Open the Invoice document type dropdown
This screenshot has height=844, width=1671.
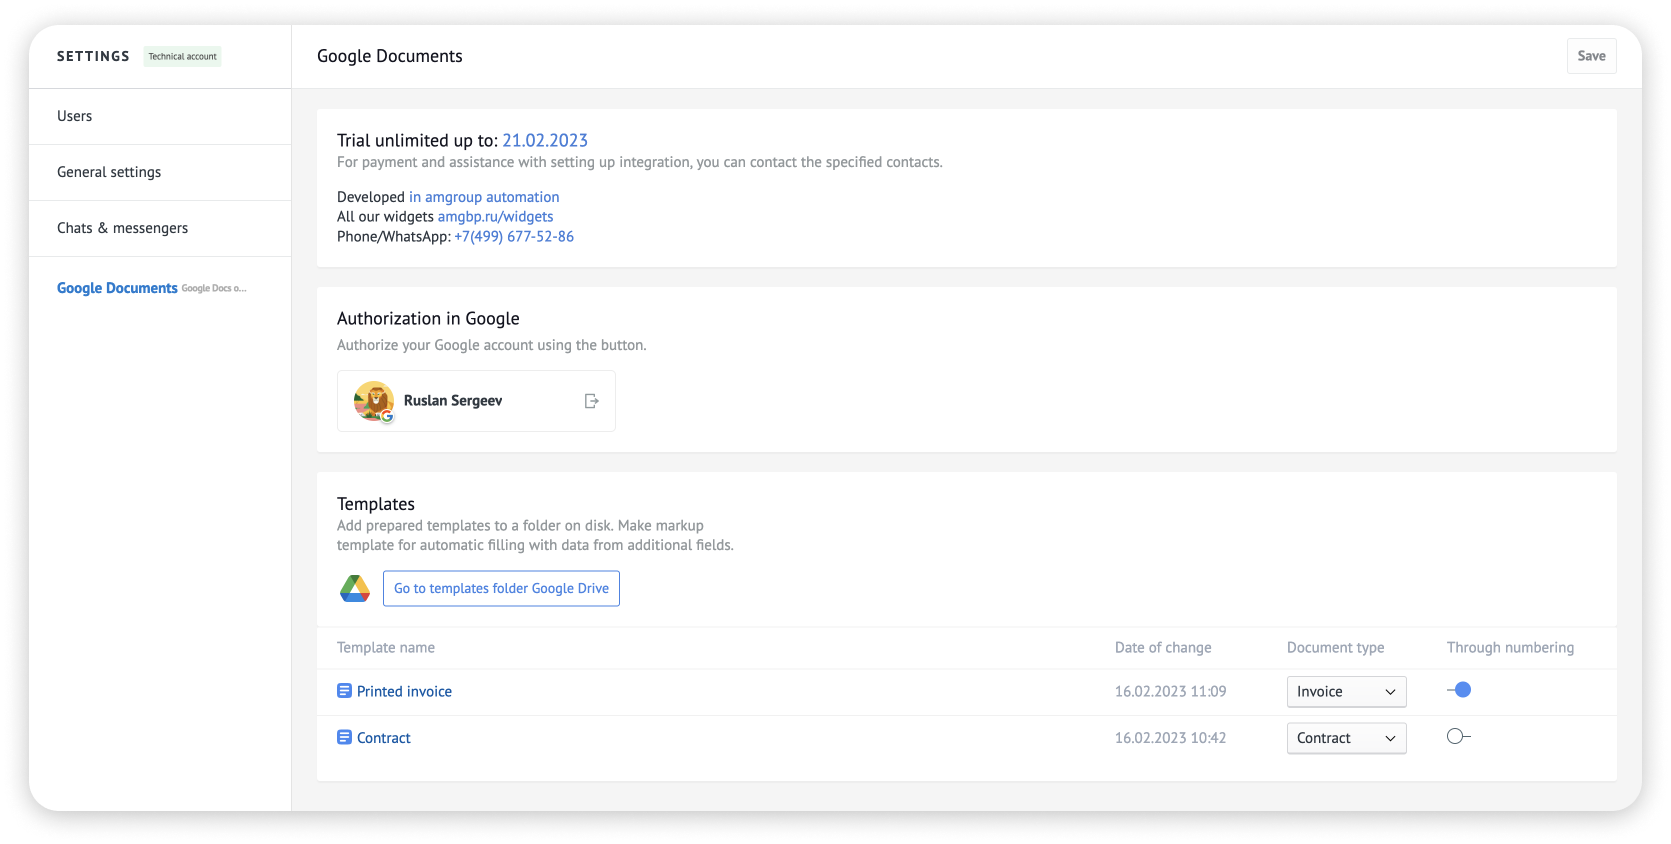coord(1346,692)
